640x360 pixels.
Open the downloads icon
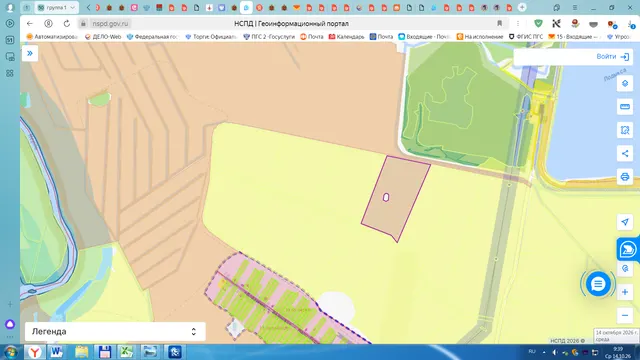click(631, 24)
